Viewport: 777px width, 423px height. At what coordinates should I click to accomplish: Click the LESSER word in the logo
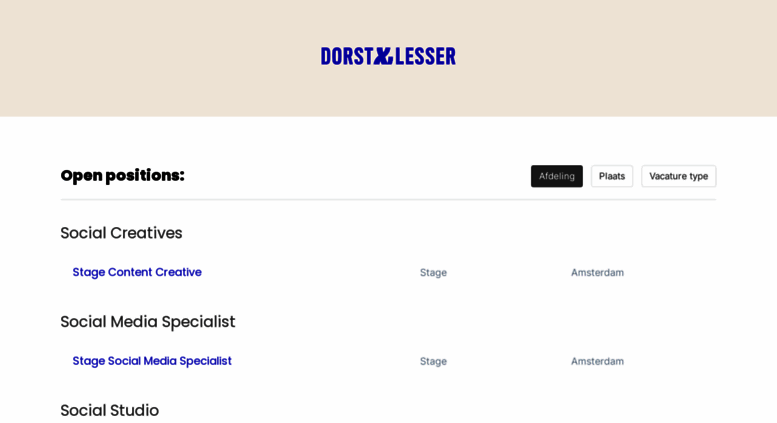pyautogui.click(x=425, y=56)
